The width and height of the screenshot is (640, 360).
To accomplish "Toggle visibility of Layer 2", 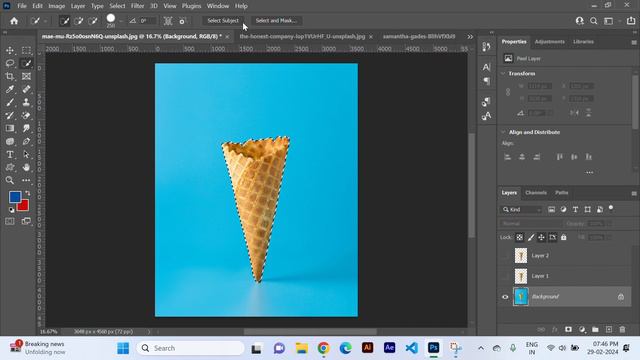I will 505,256.
